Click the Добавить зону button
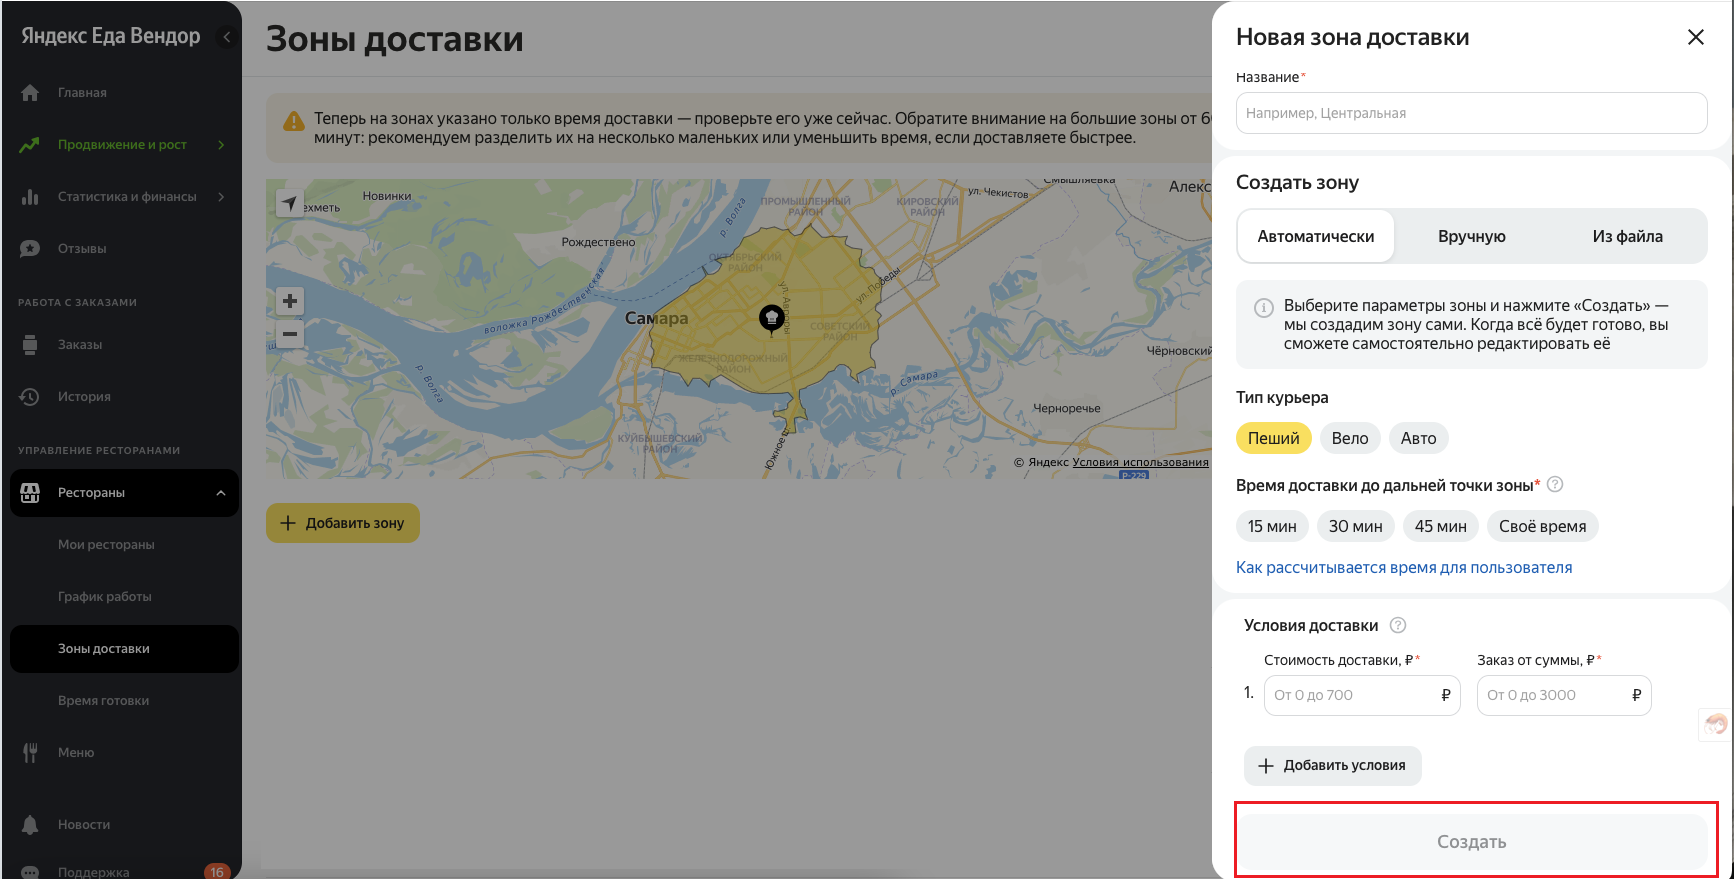 coord(343,523)
